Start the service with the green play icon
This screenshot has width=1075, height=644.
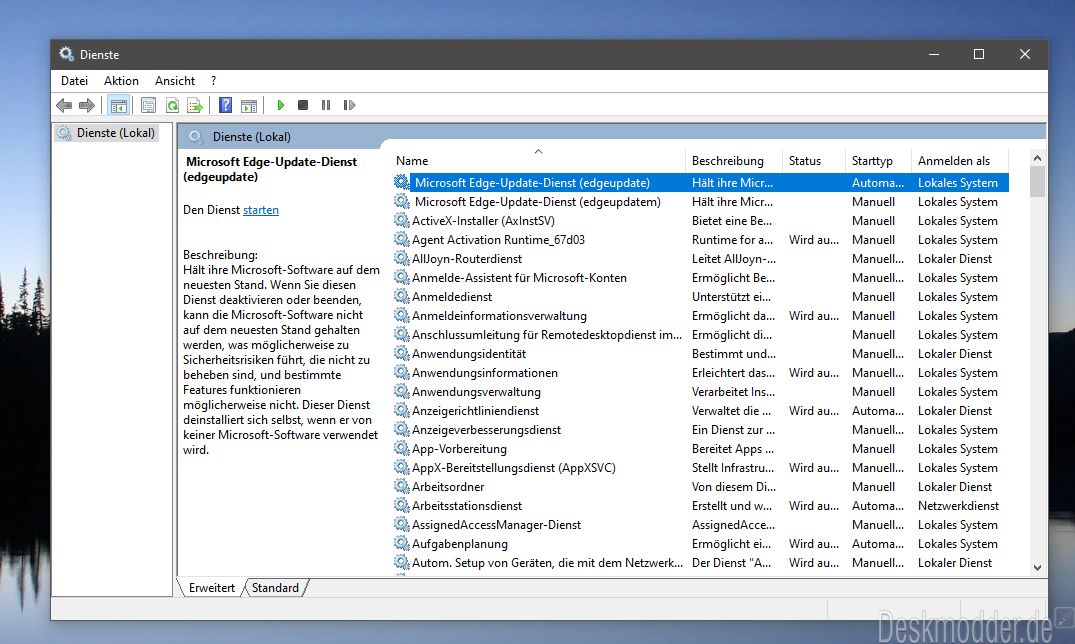pos(280,106)
